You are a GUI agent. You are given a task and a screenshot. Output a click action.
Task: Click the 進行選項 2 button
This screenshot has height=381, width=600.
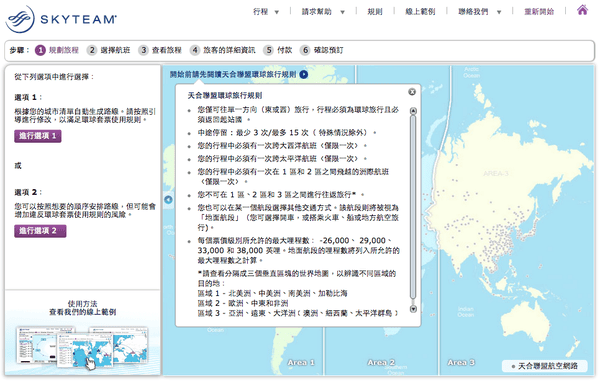point(40,231)
